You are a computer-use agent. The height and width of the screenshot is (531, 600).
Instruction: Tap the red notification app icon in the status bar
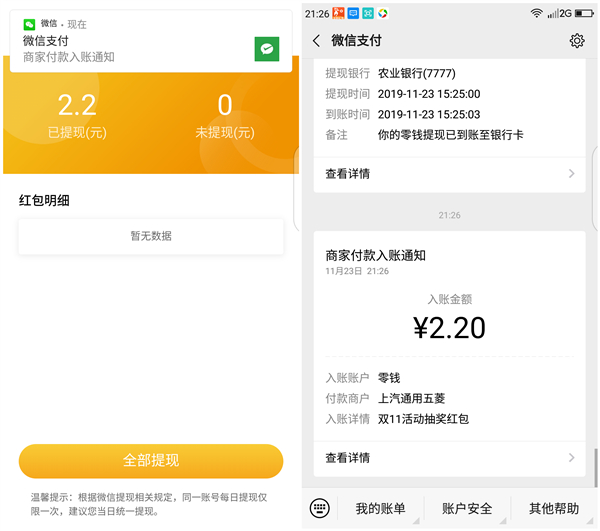(338, 13)
